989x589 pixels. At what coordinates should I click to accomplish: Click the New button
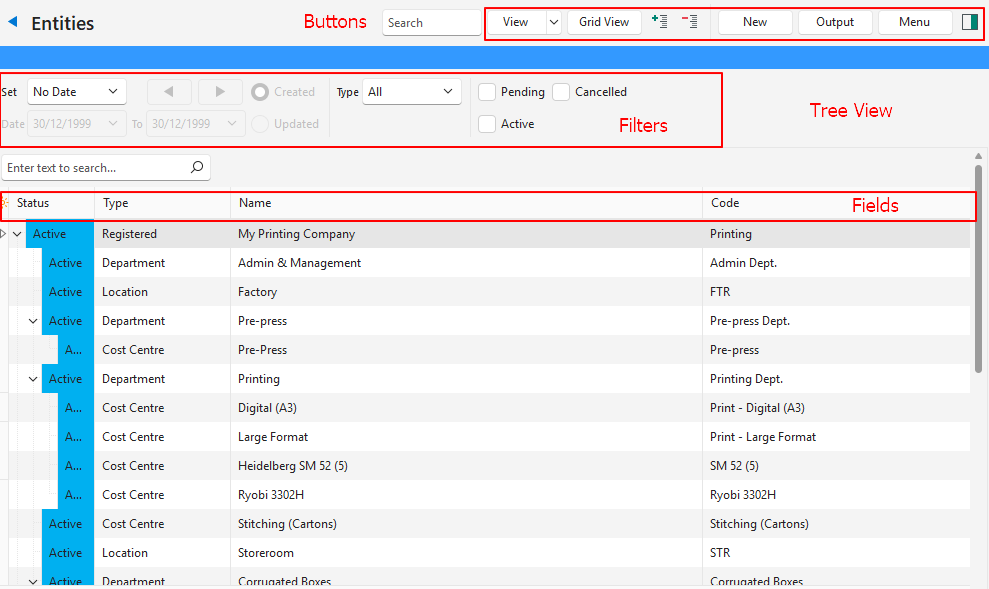pyautogui.click(x=755, y=22)
